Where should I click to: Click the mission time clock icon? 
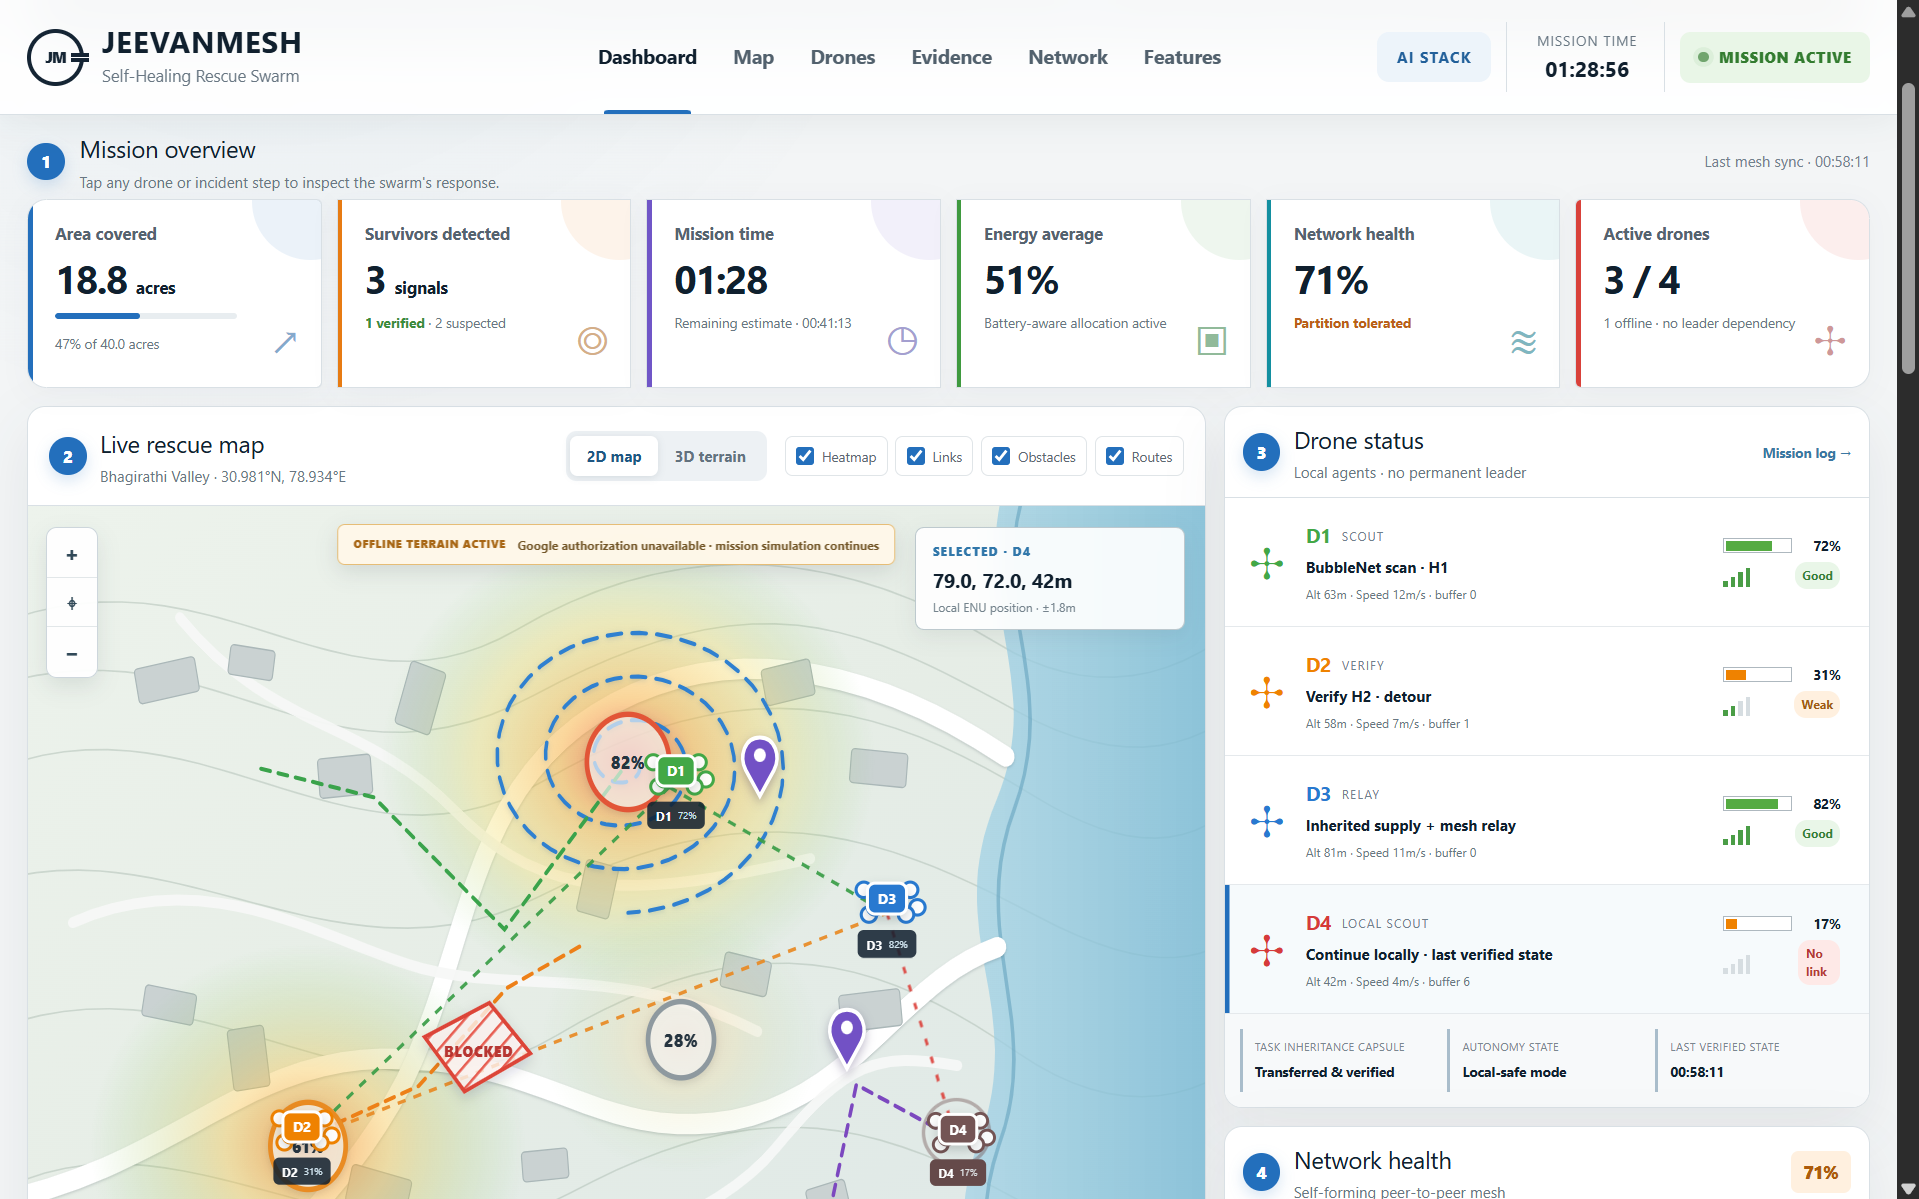[x=902, y=341]
